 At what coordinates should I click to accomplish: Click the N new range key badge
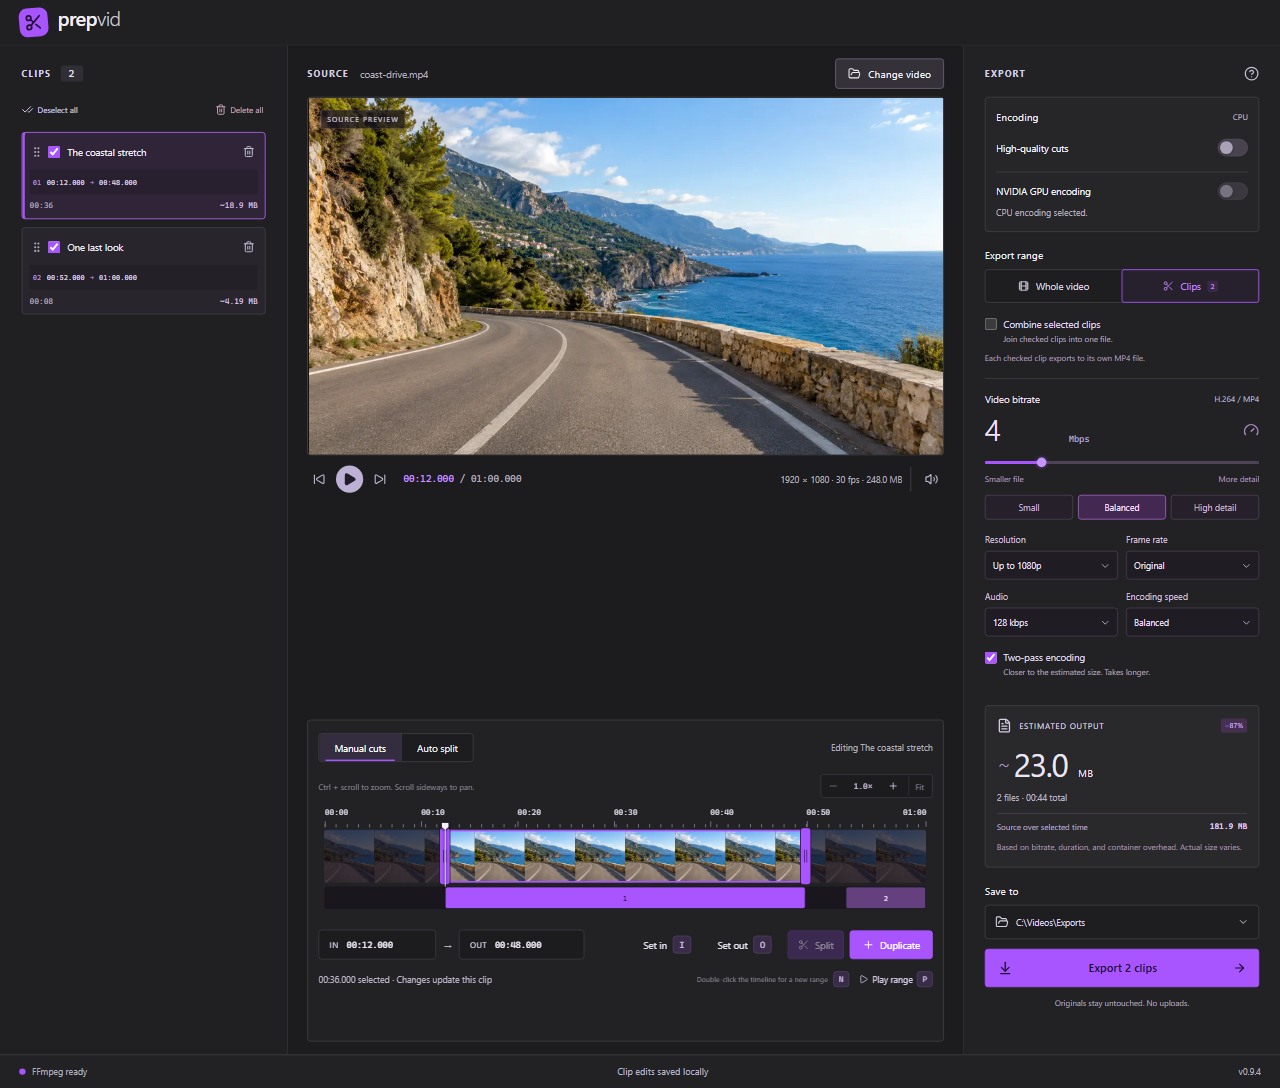coord(841,979)
